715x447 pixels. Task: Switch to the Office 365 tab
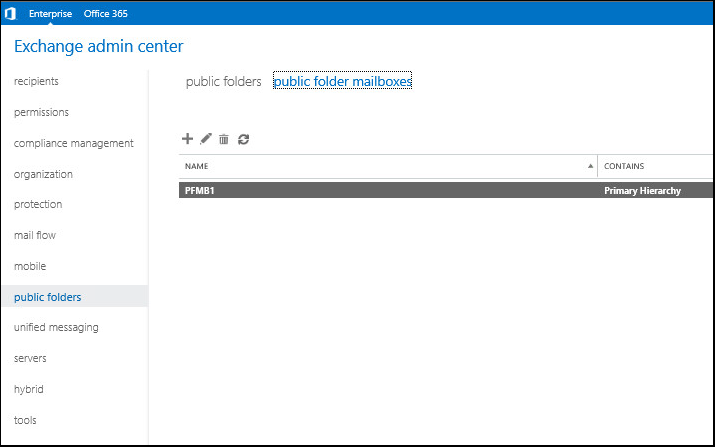[105, 14]
